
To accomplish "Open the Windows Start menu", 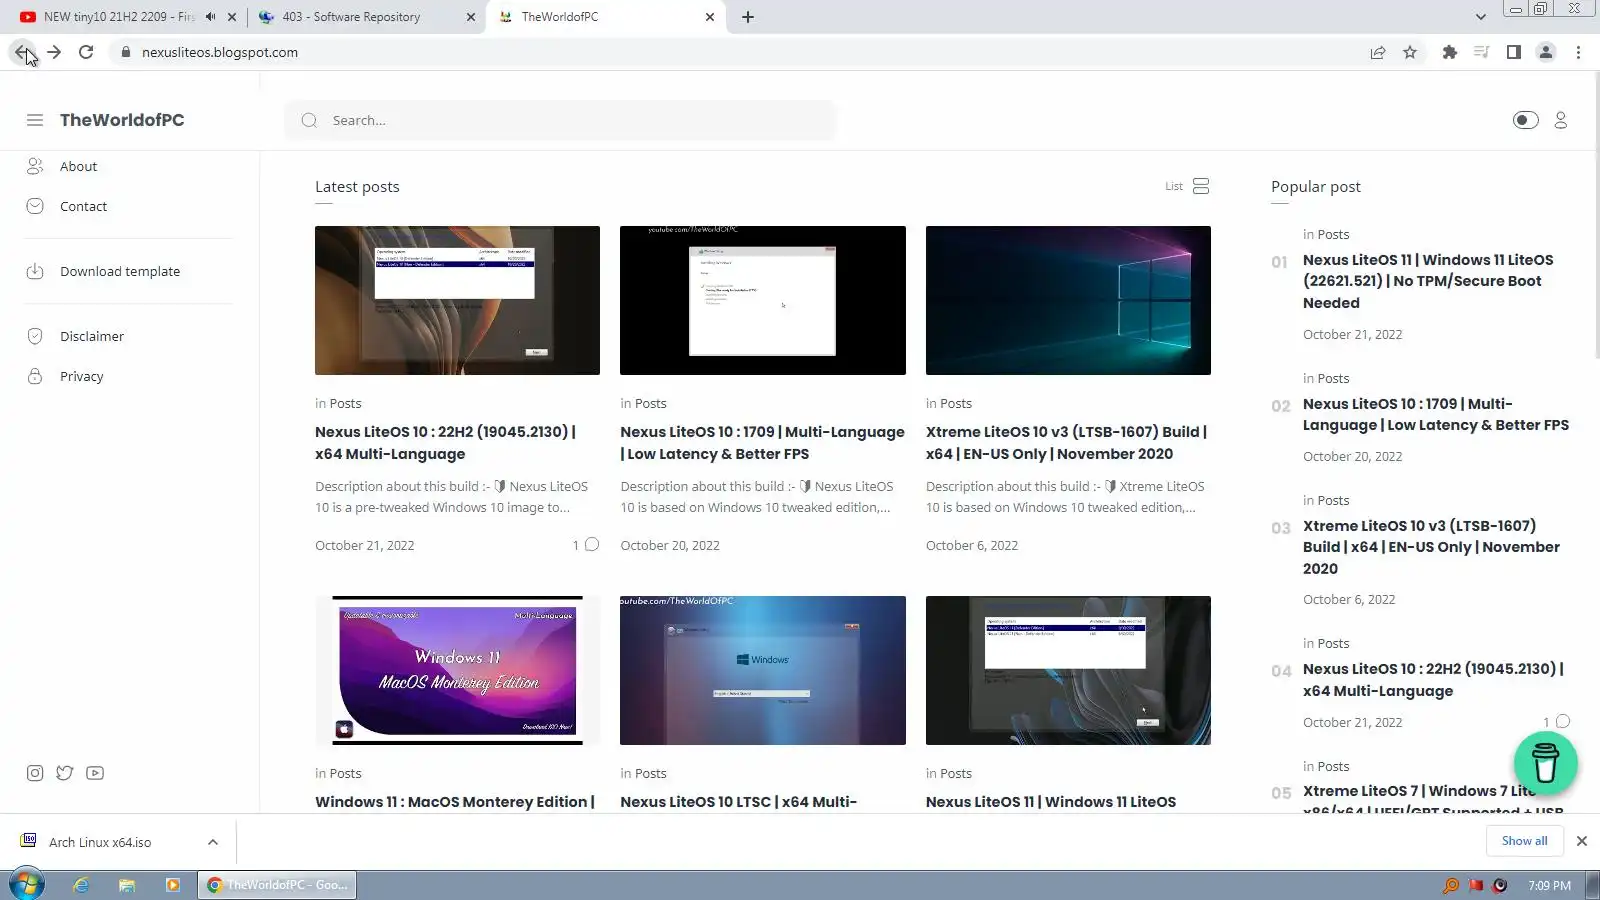I will point(27,885).
